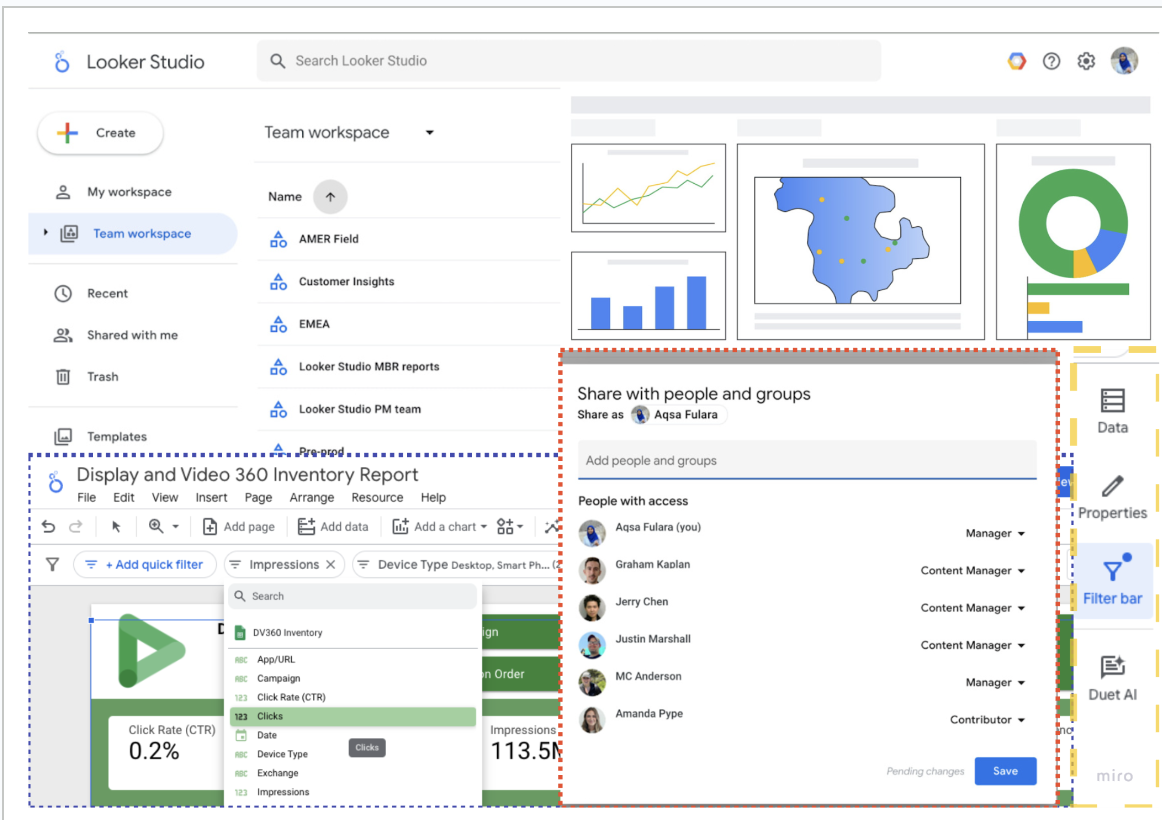Screen dimensions: 1162x820
Task: Click the filter funnel icon in filter bar
Action: pos(53,564)
